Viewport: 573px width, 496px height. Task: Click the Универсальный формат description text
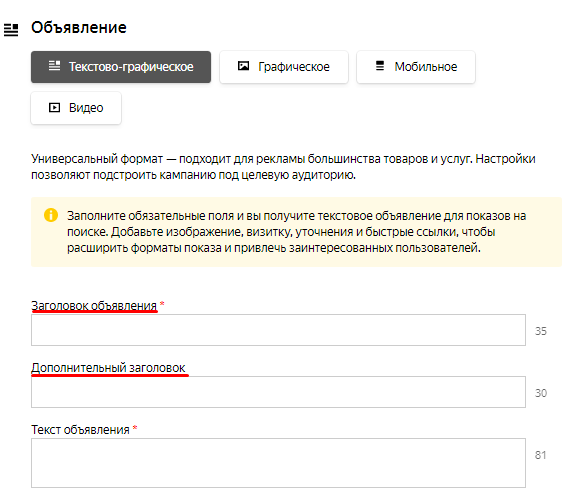tap(283, 167)
